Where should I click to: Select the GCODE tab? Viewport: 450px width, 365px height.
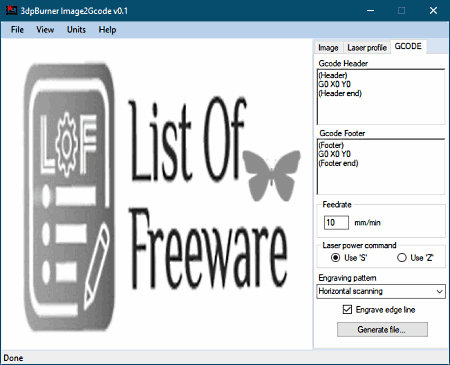coord(408,46)
